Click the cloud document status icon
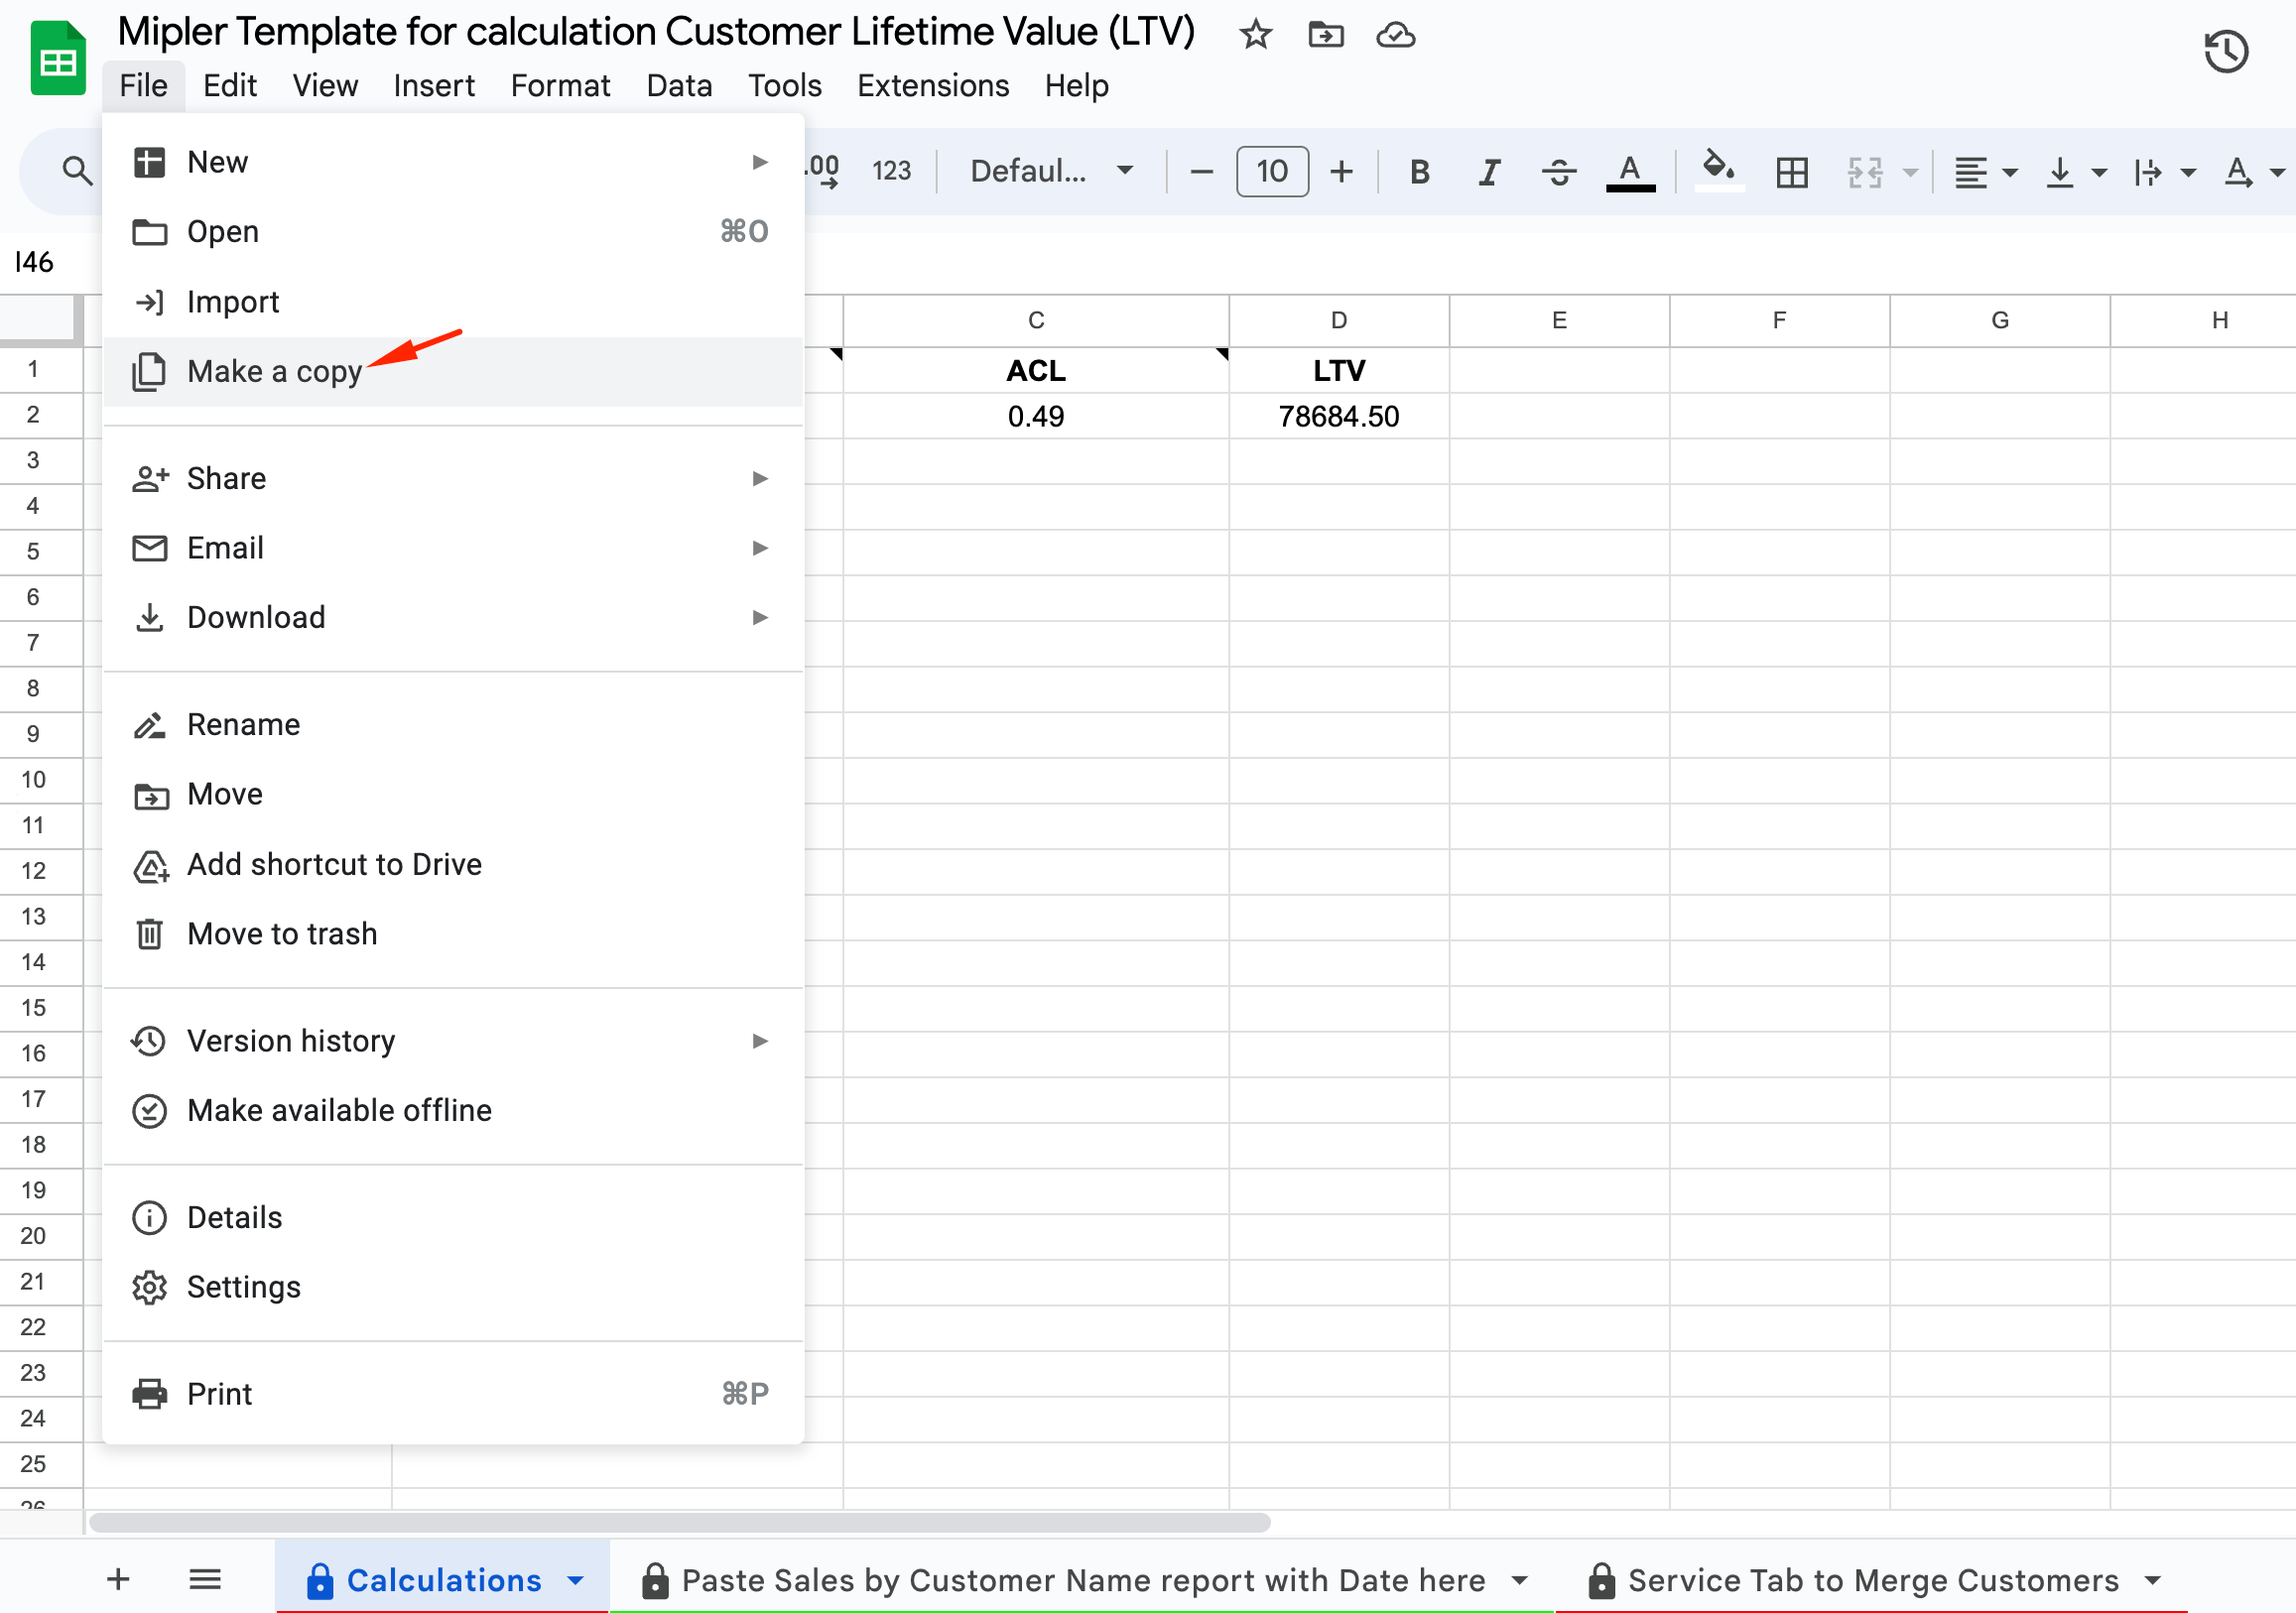 tap(1395, 36)
